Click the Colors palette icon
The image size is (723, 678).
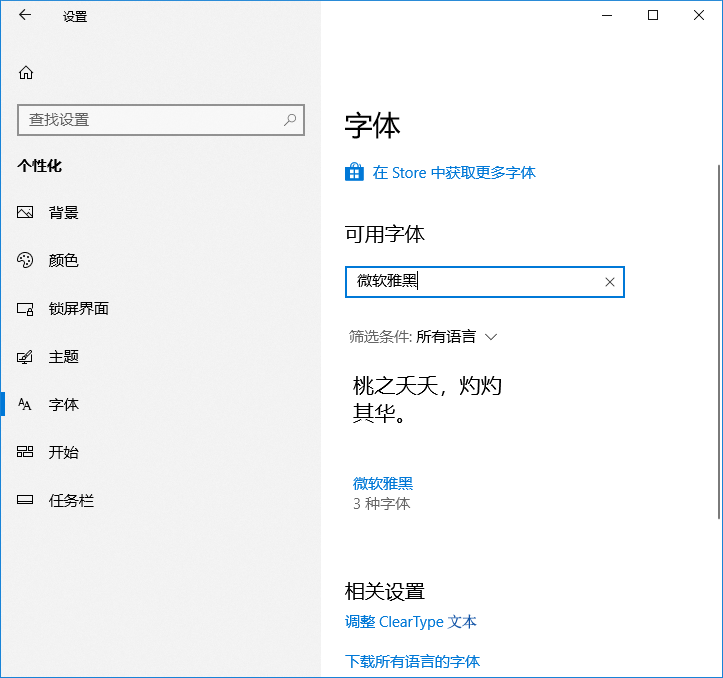click(26, 260)
